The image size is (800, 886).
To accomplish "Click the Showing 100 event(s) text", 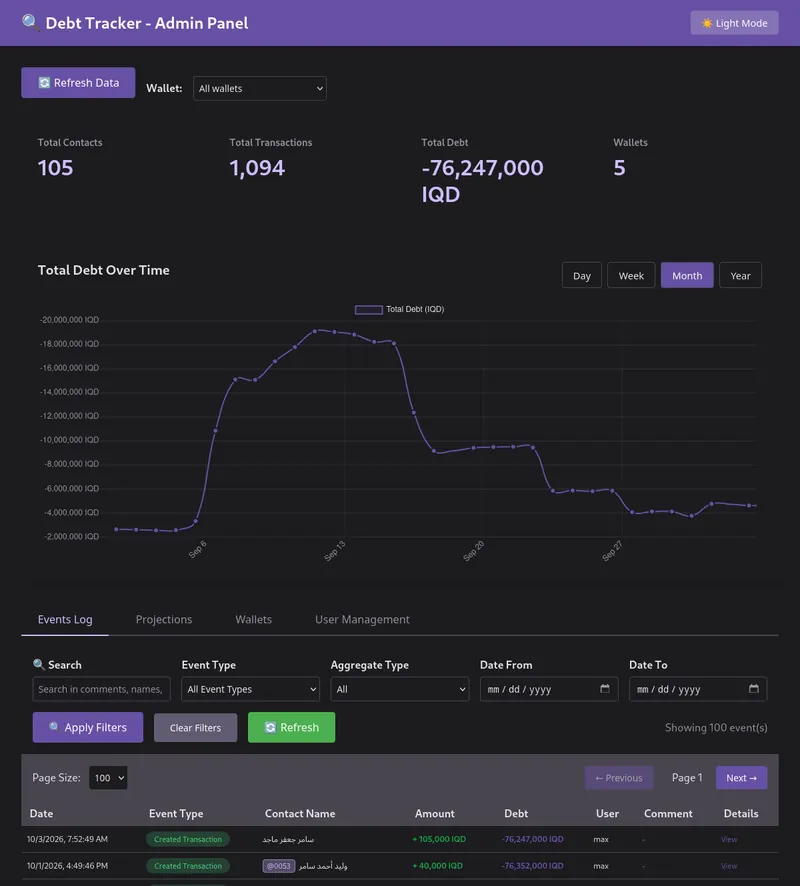I will click(x=716, y=728).
